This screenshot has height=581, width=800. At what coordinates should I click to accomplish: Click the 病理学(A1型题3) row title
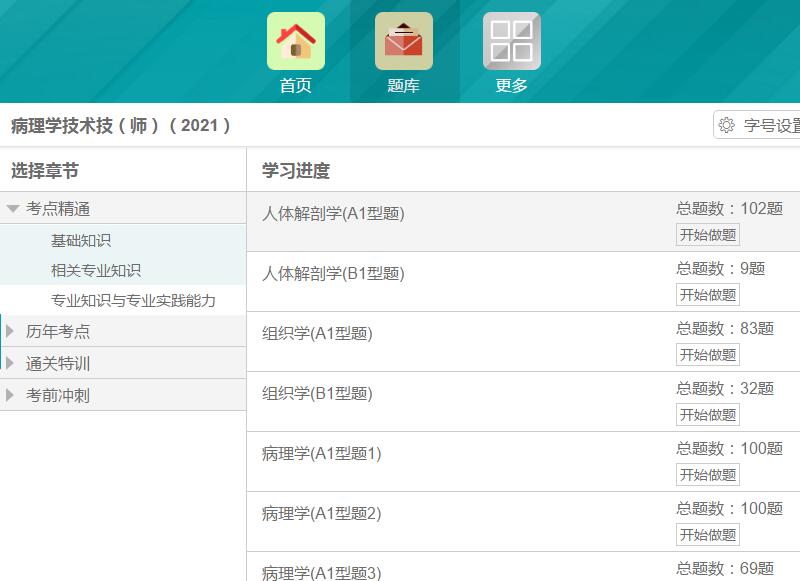[x=322, y=573]
